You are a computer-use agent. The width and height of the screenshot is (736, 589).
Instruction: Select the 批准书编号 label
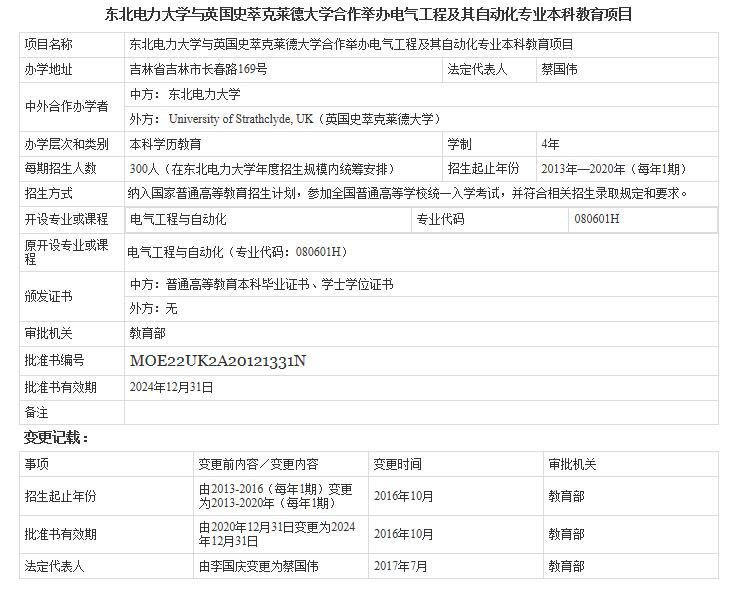54,360
